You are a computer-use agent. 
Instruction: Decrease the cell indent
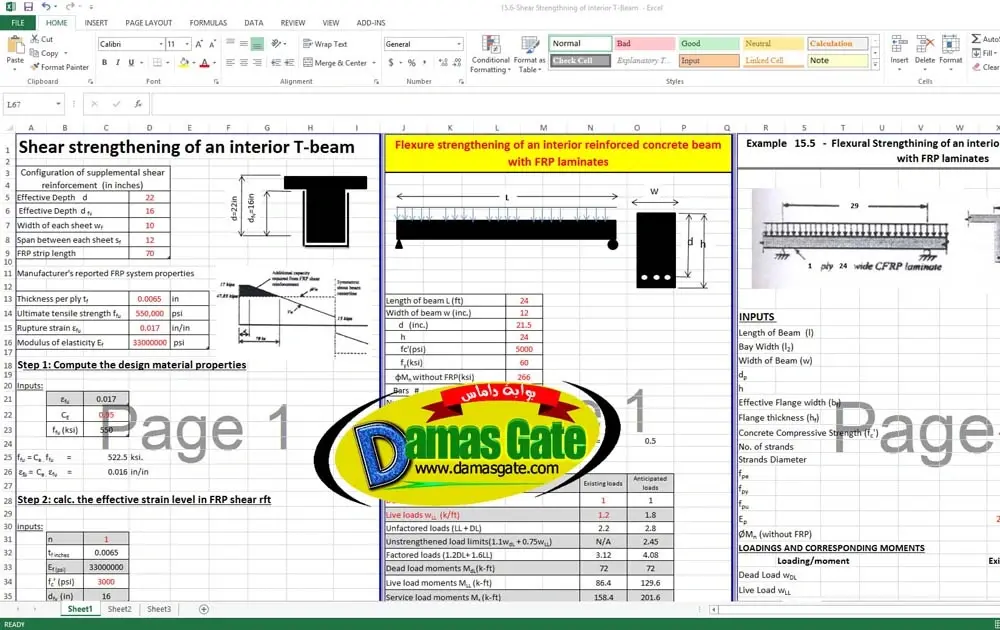point(276,62)
